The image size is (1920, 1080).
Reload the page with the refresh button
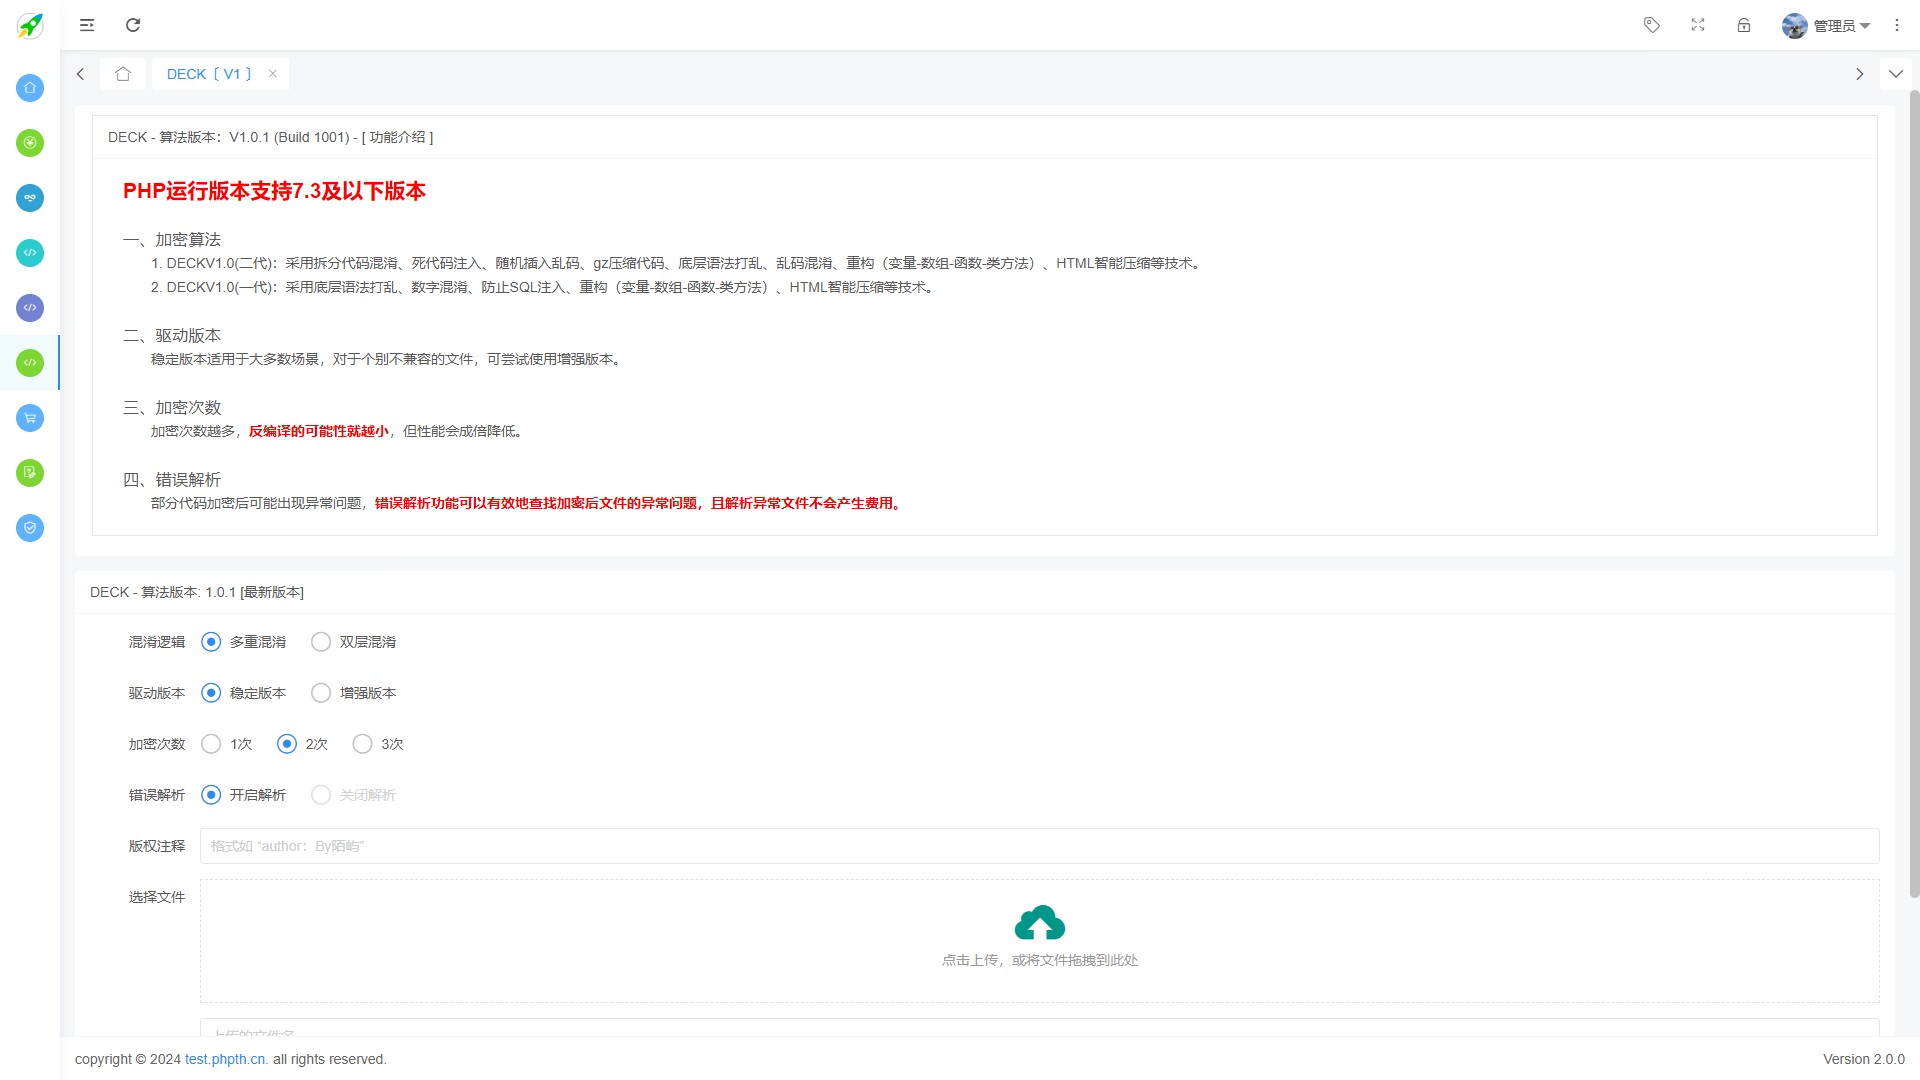132,25
